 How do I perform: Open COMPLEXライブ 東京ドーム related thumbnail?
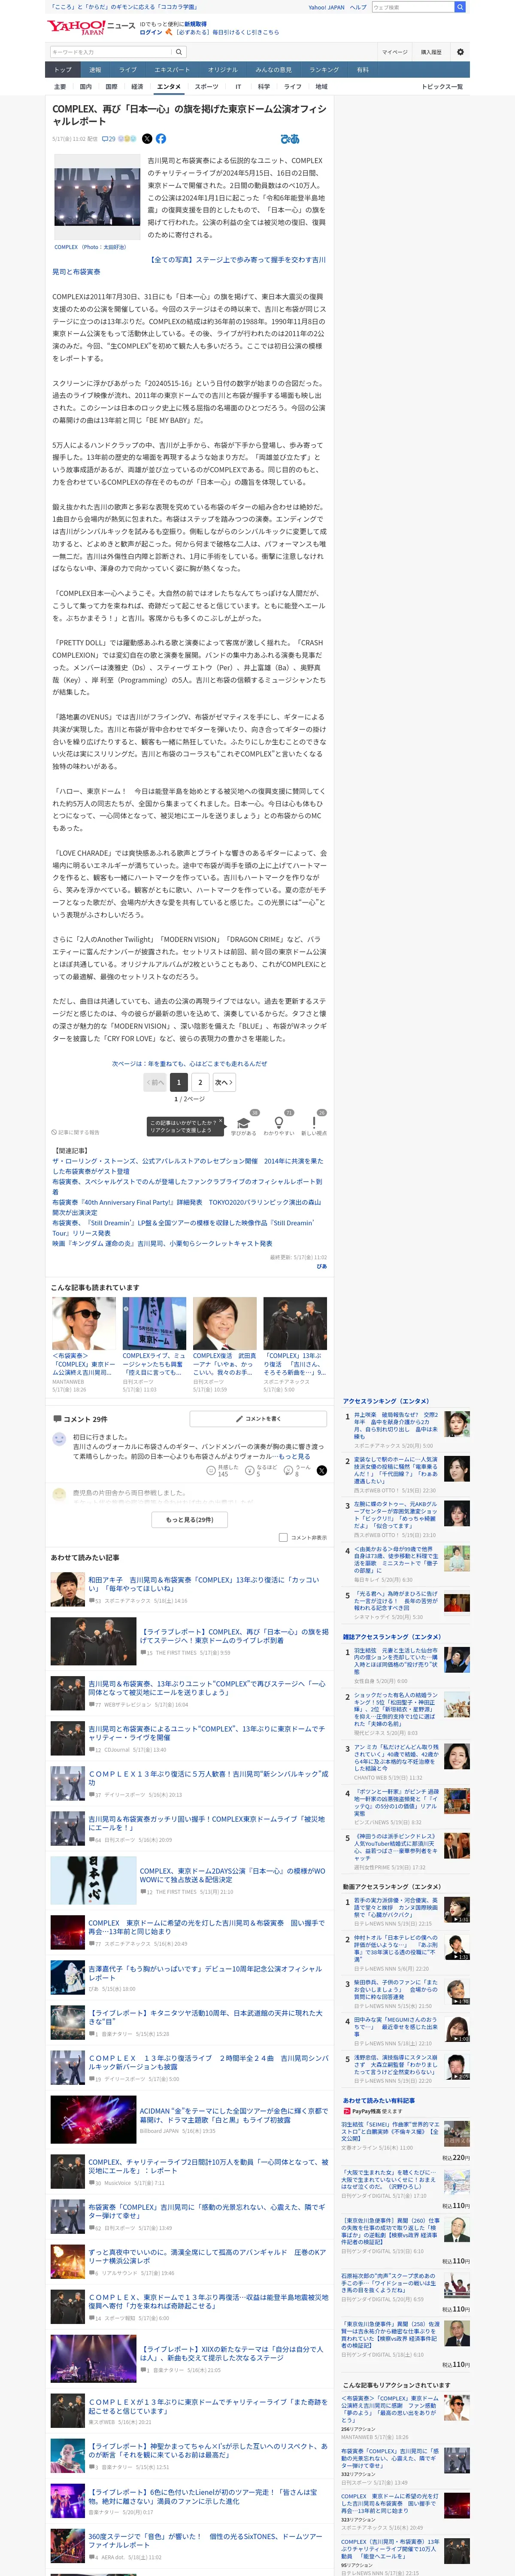[154, 1323]
